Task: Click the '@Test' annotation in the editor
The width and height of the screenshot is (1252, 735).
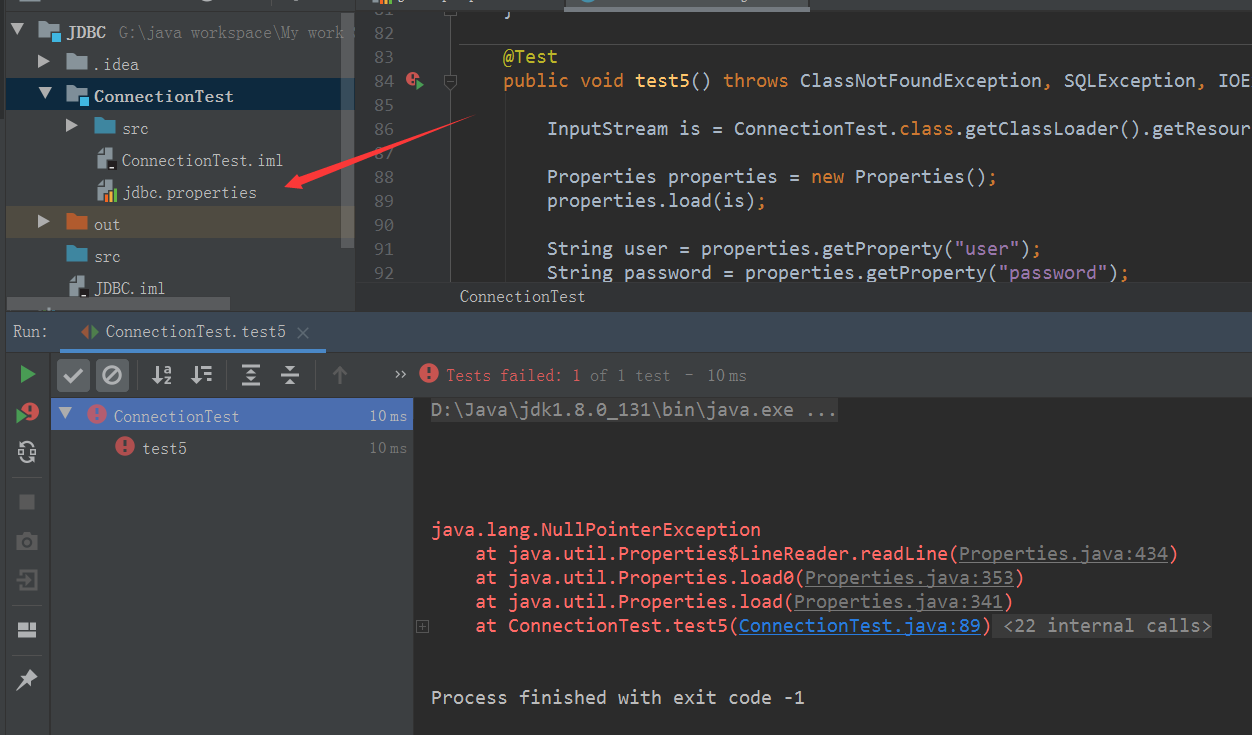Action: tap(530, 57)
